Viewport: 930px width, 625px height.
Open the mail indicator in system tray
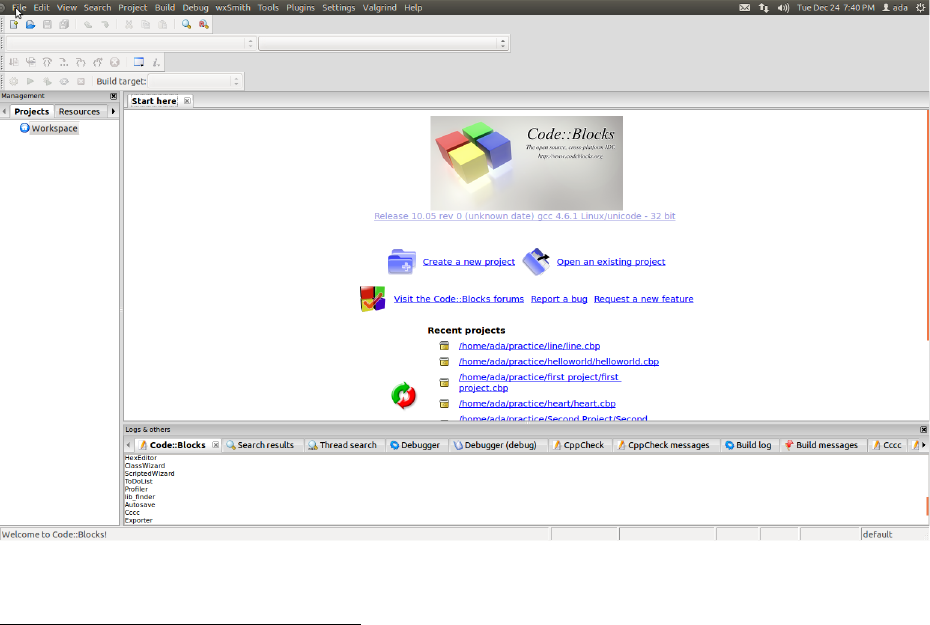click(x=744, y=8)
